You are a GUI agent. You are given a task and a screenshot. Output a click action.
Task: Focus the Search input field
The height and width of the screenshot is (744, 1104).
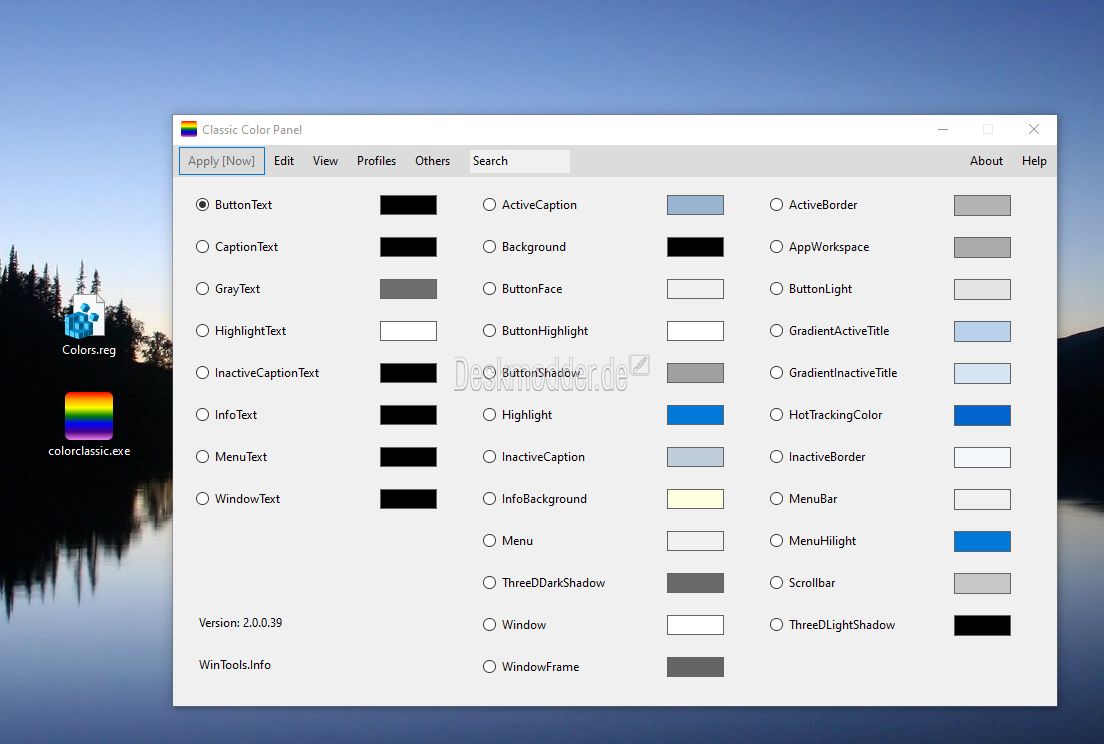click(x=520, y=160)
